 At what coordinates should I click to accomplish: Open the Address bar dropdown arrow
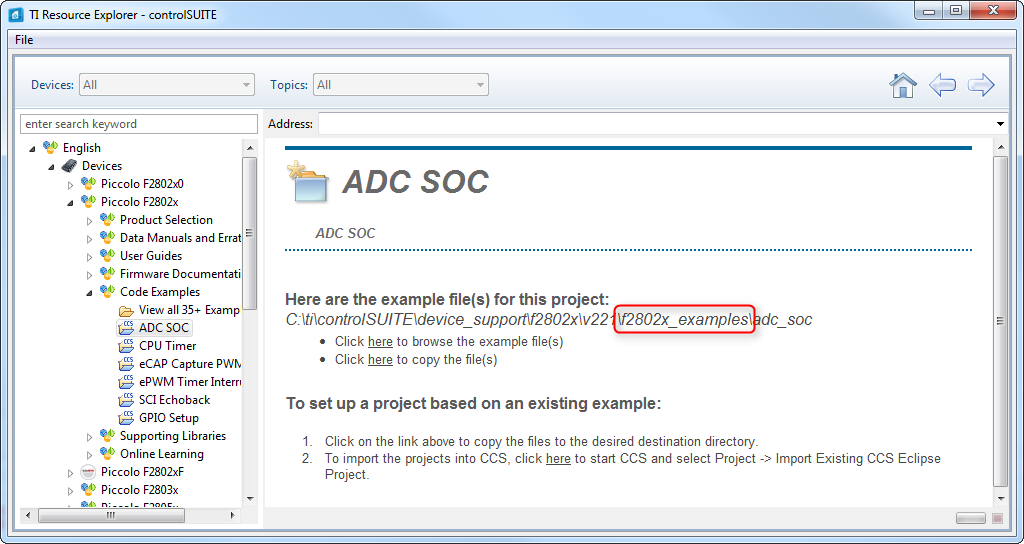[x=1000, y=124]
